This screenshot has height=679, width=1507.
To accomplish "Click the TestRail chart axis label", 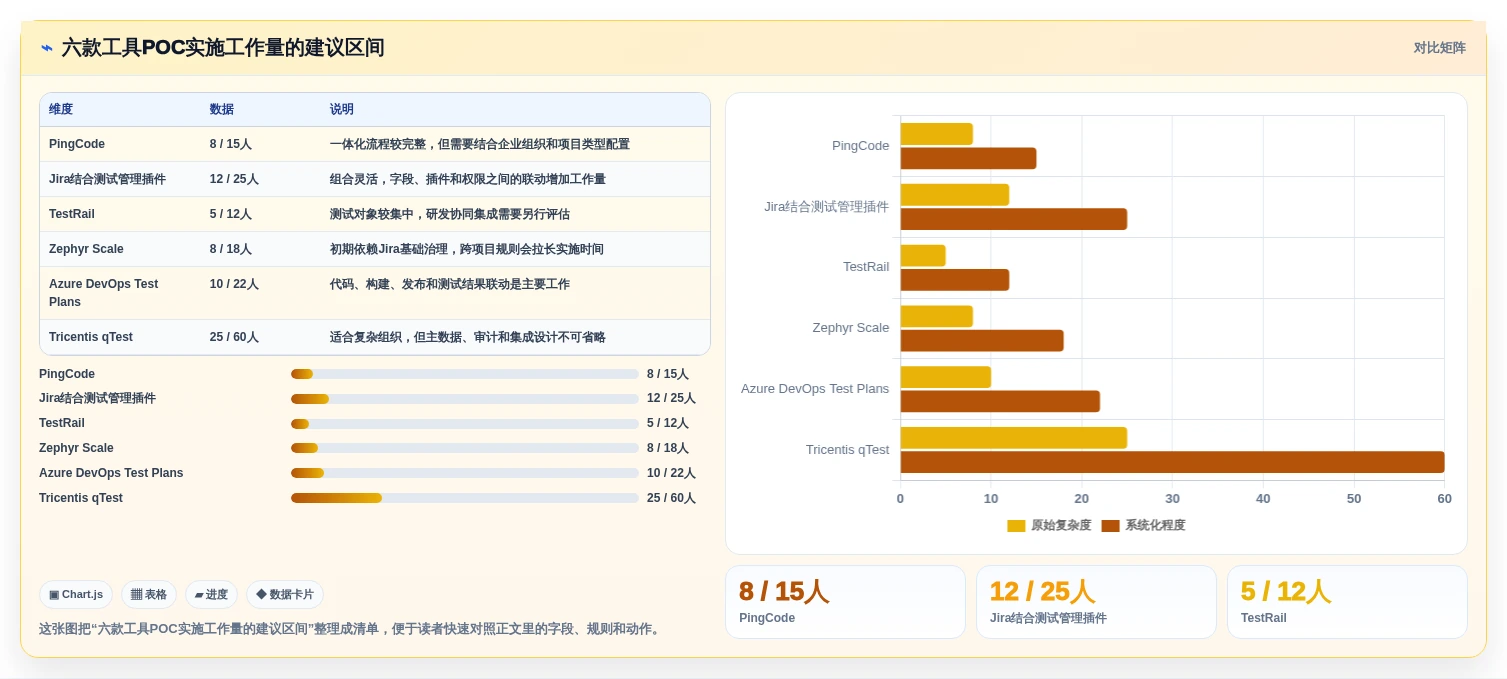I will 866,267.
